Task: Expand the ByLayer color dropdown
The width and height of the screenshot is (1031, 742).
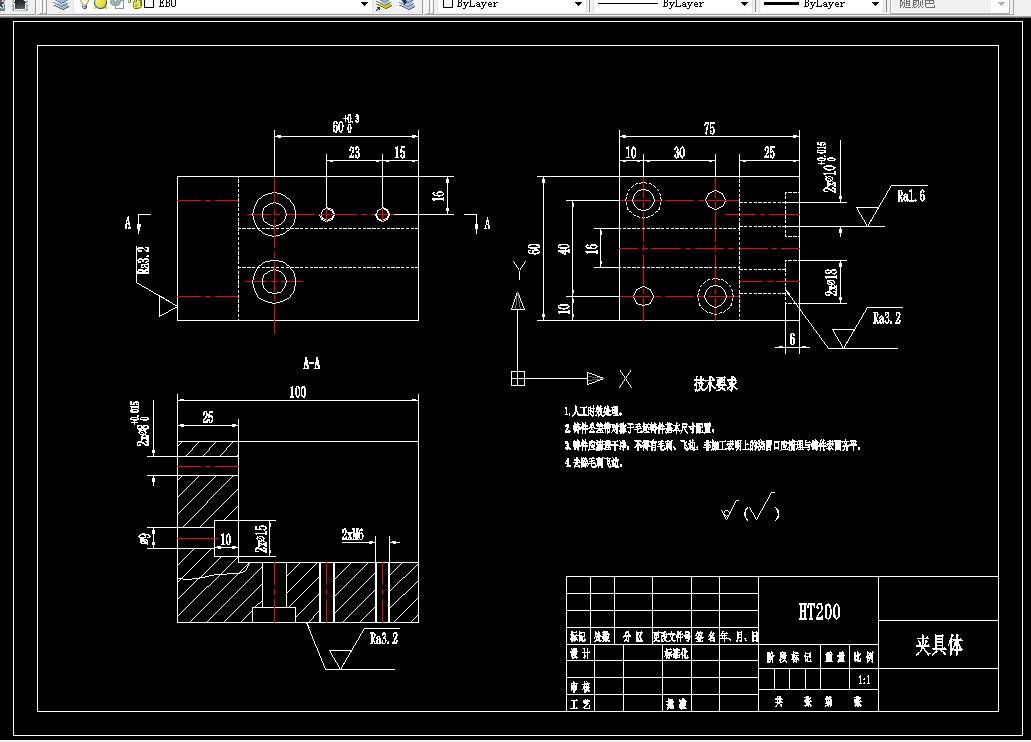Action: point(578,4)
